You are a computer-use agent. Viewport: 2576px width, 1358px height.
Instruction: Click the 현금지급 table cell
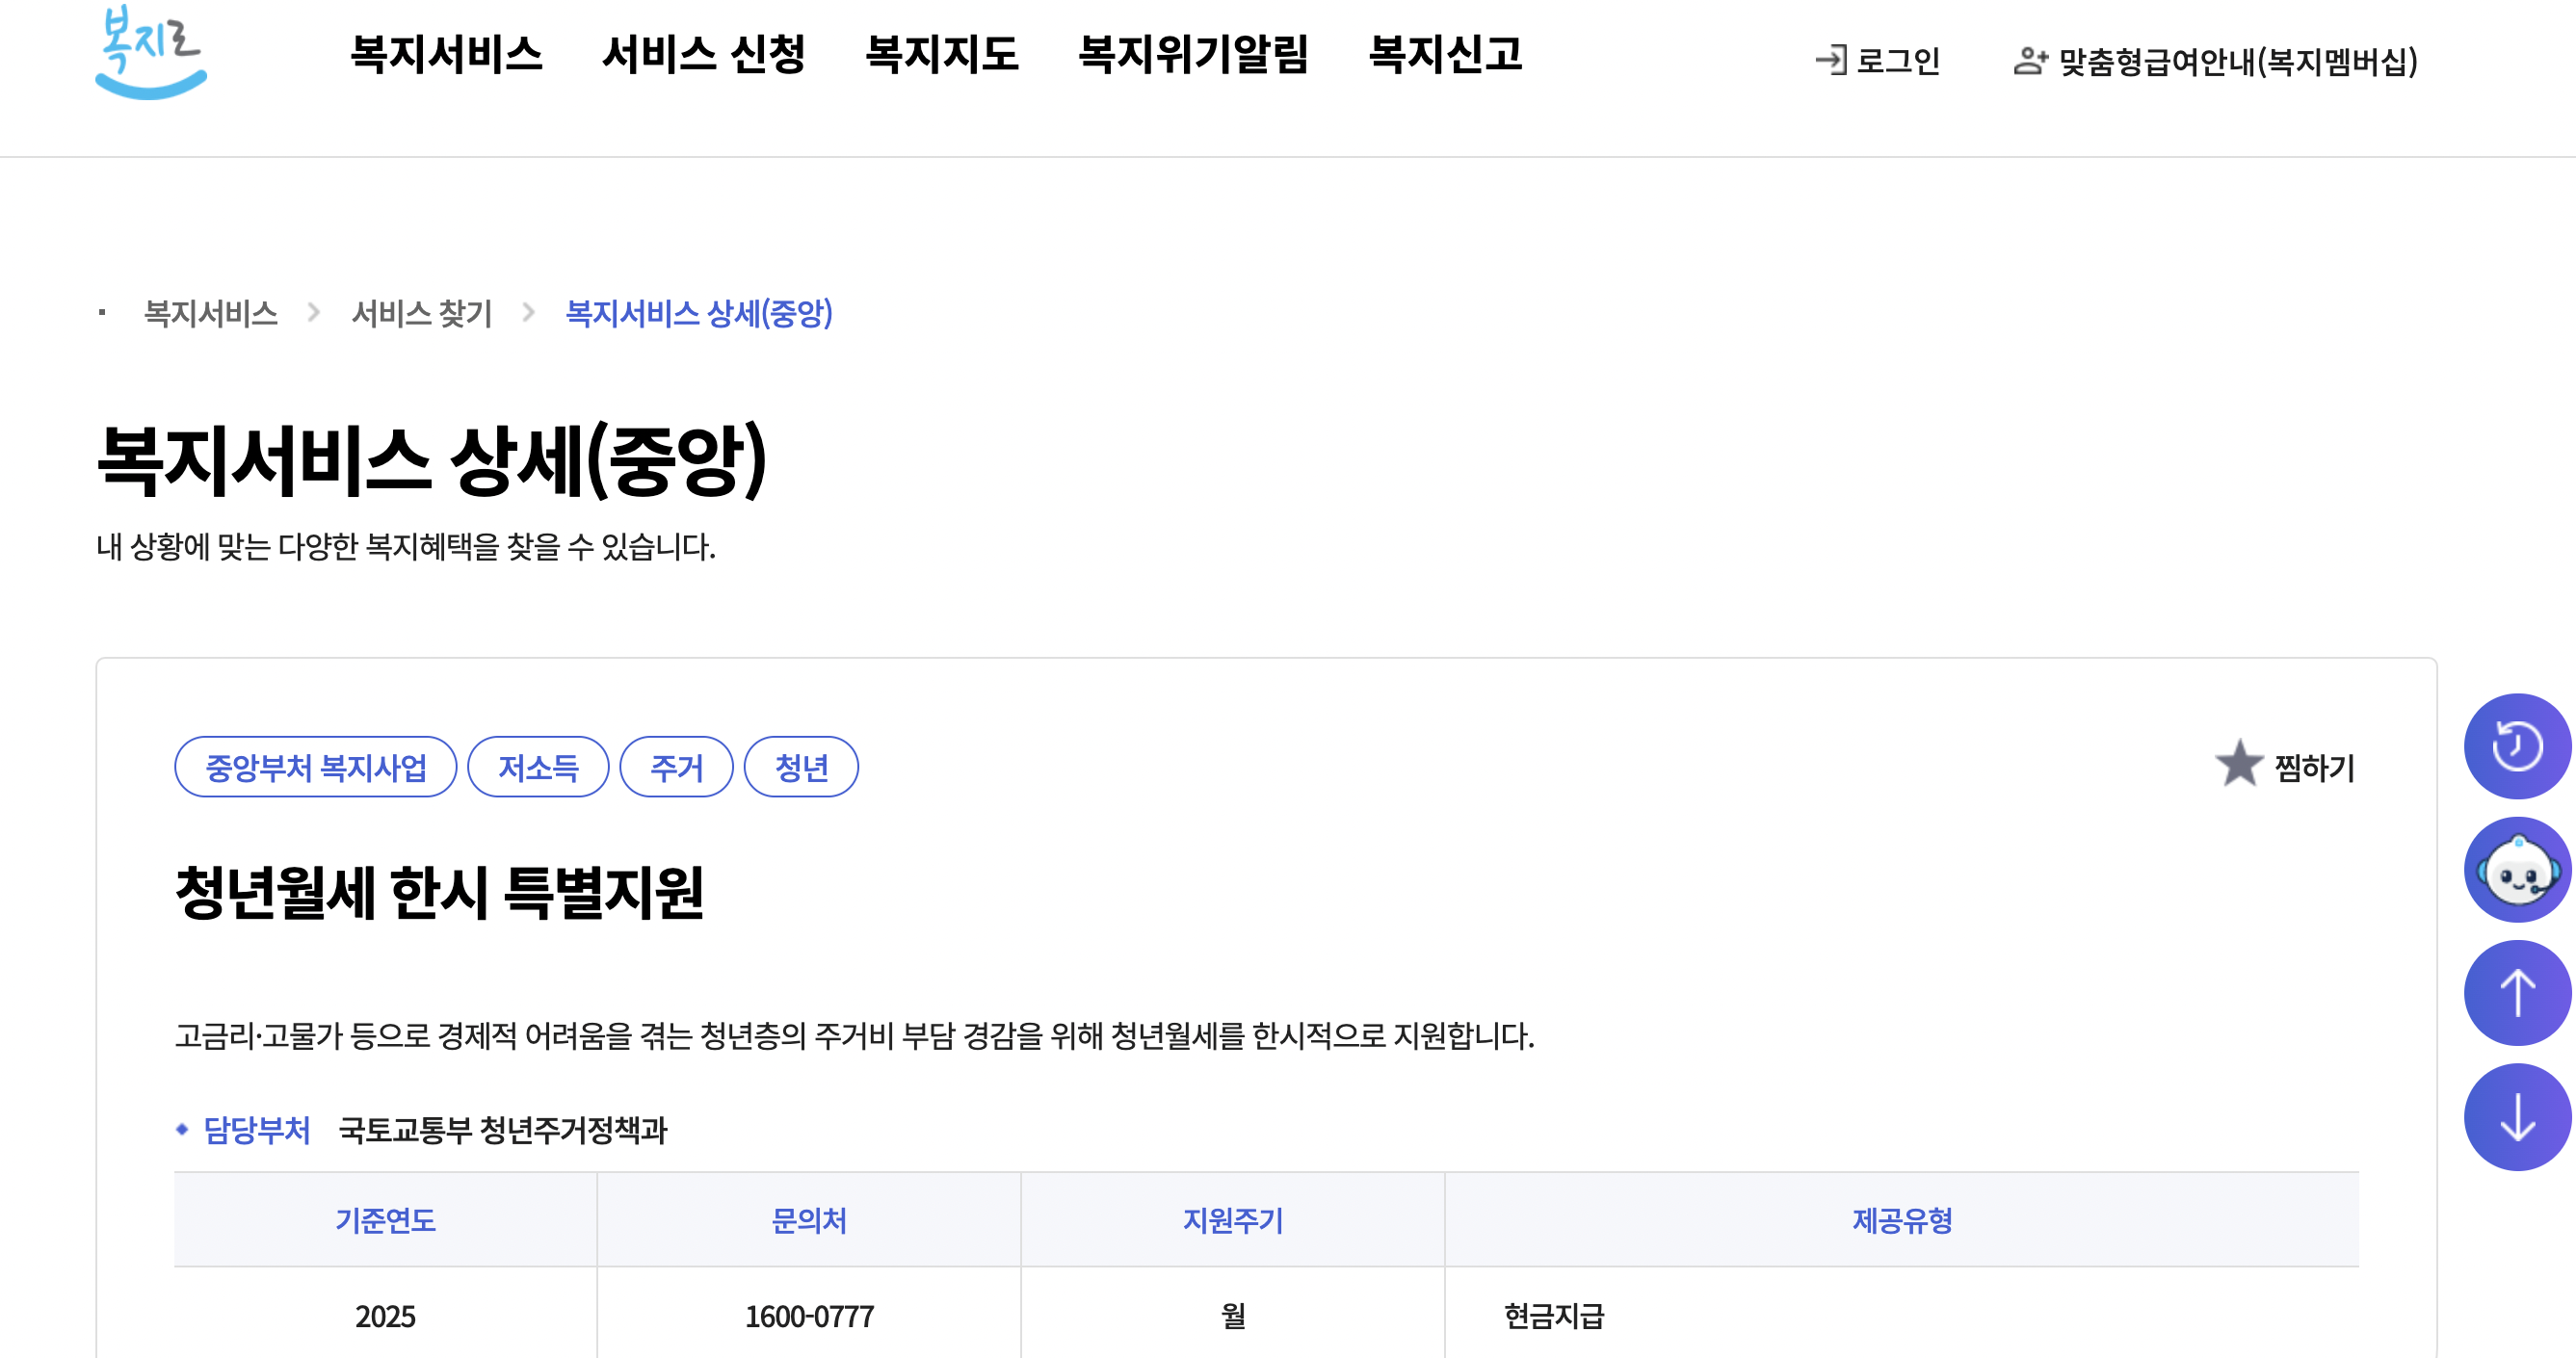pyautogui.click(x=1902, y=1316)
